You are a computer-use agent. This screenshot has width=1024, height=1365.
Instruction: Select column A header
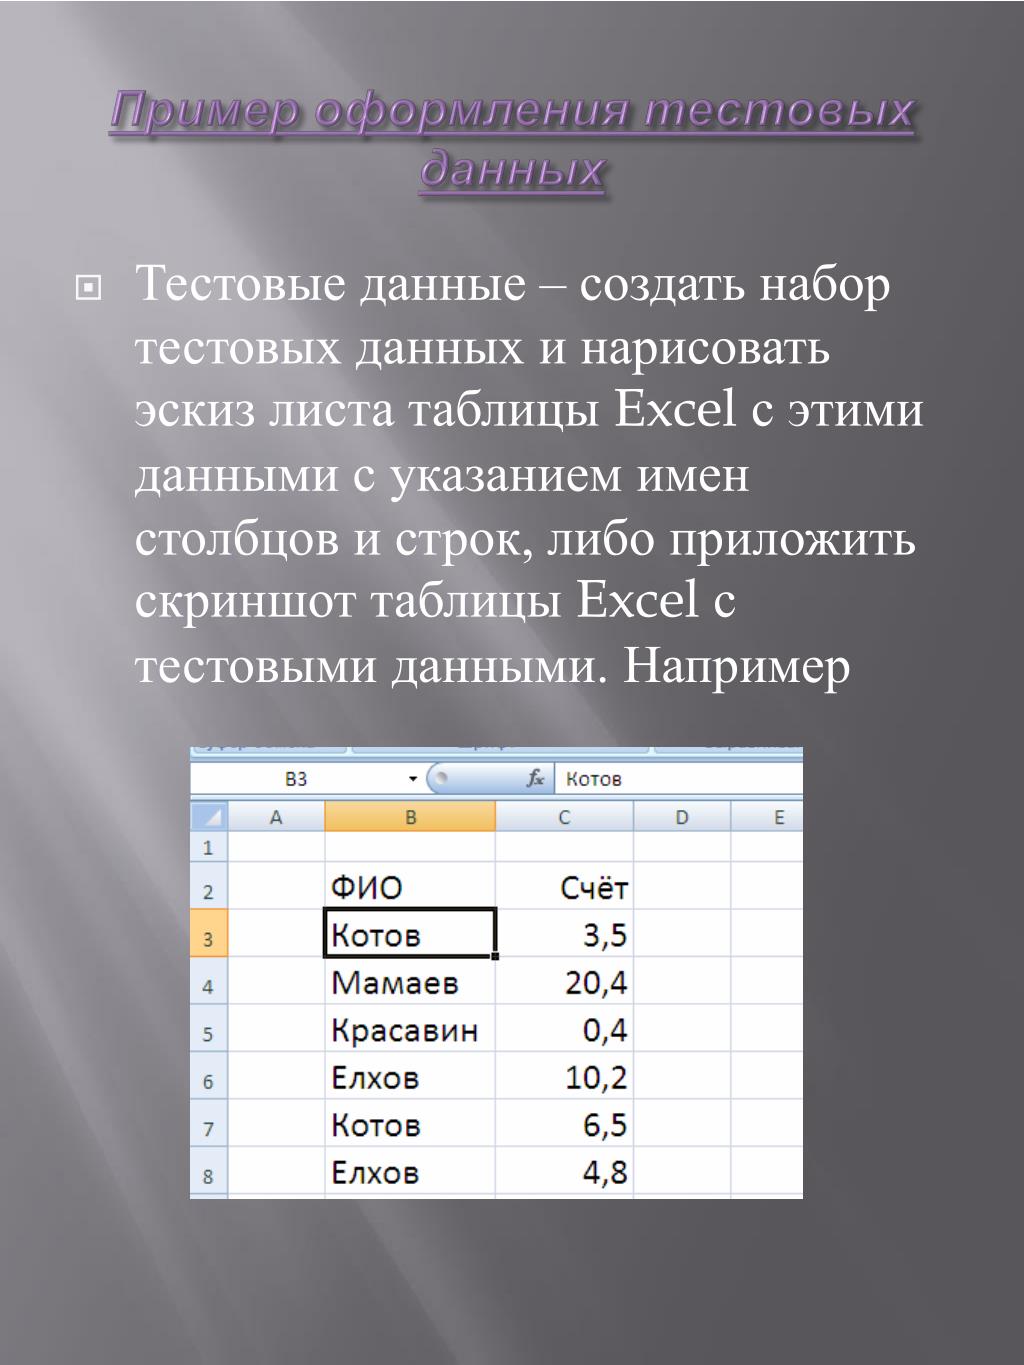coord(277,817)
